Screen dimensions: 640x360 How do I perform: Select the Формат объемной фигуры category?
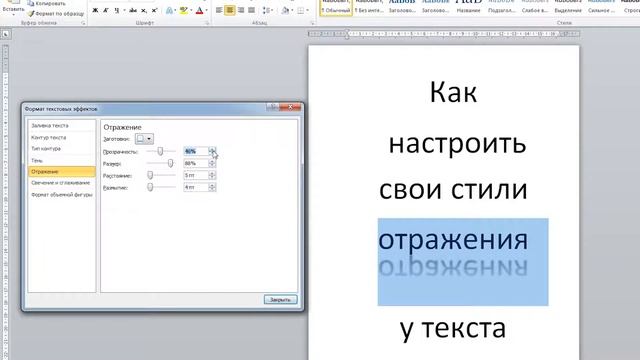pos(62,195)
